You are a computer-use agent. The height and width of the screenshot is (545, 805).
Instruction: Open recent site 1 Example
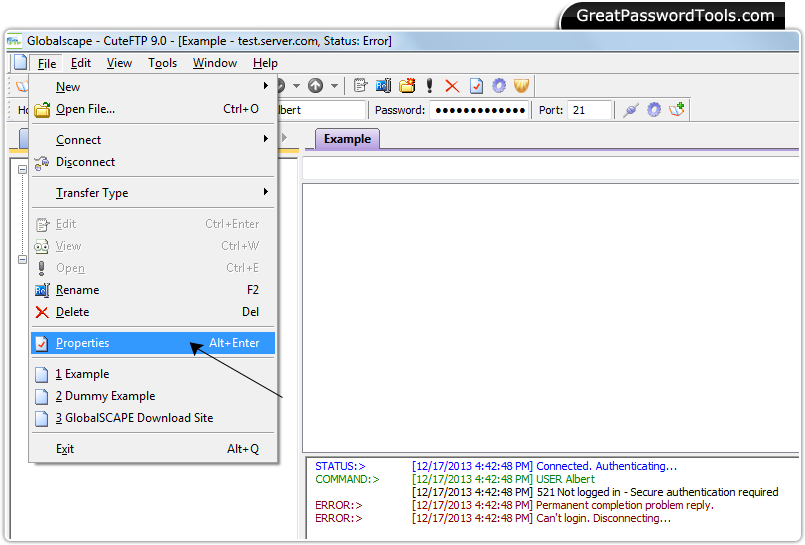click(x=153, y=374)
